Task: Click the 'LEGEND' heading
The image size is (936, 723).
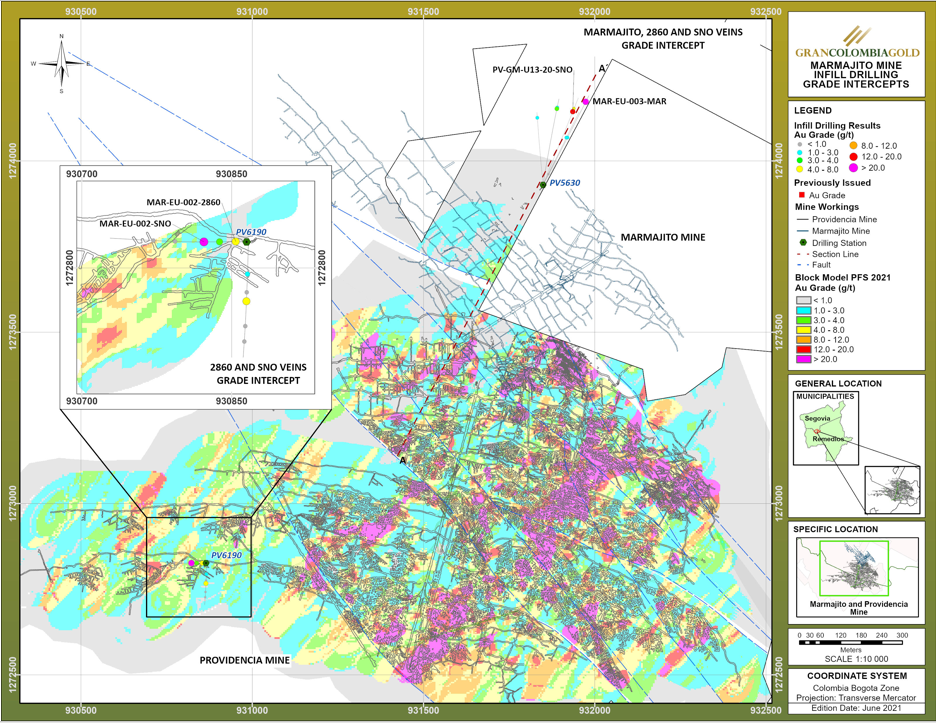Action: click(812, 110)
